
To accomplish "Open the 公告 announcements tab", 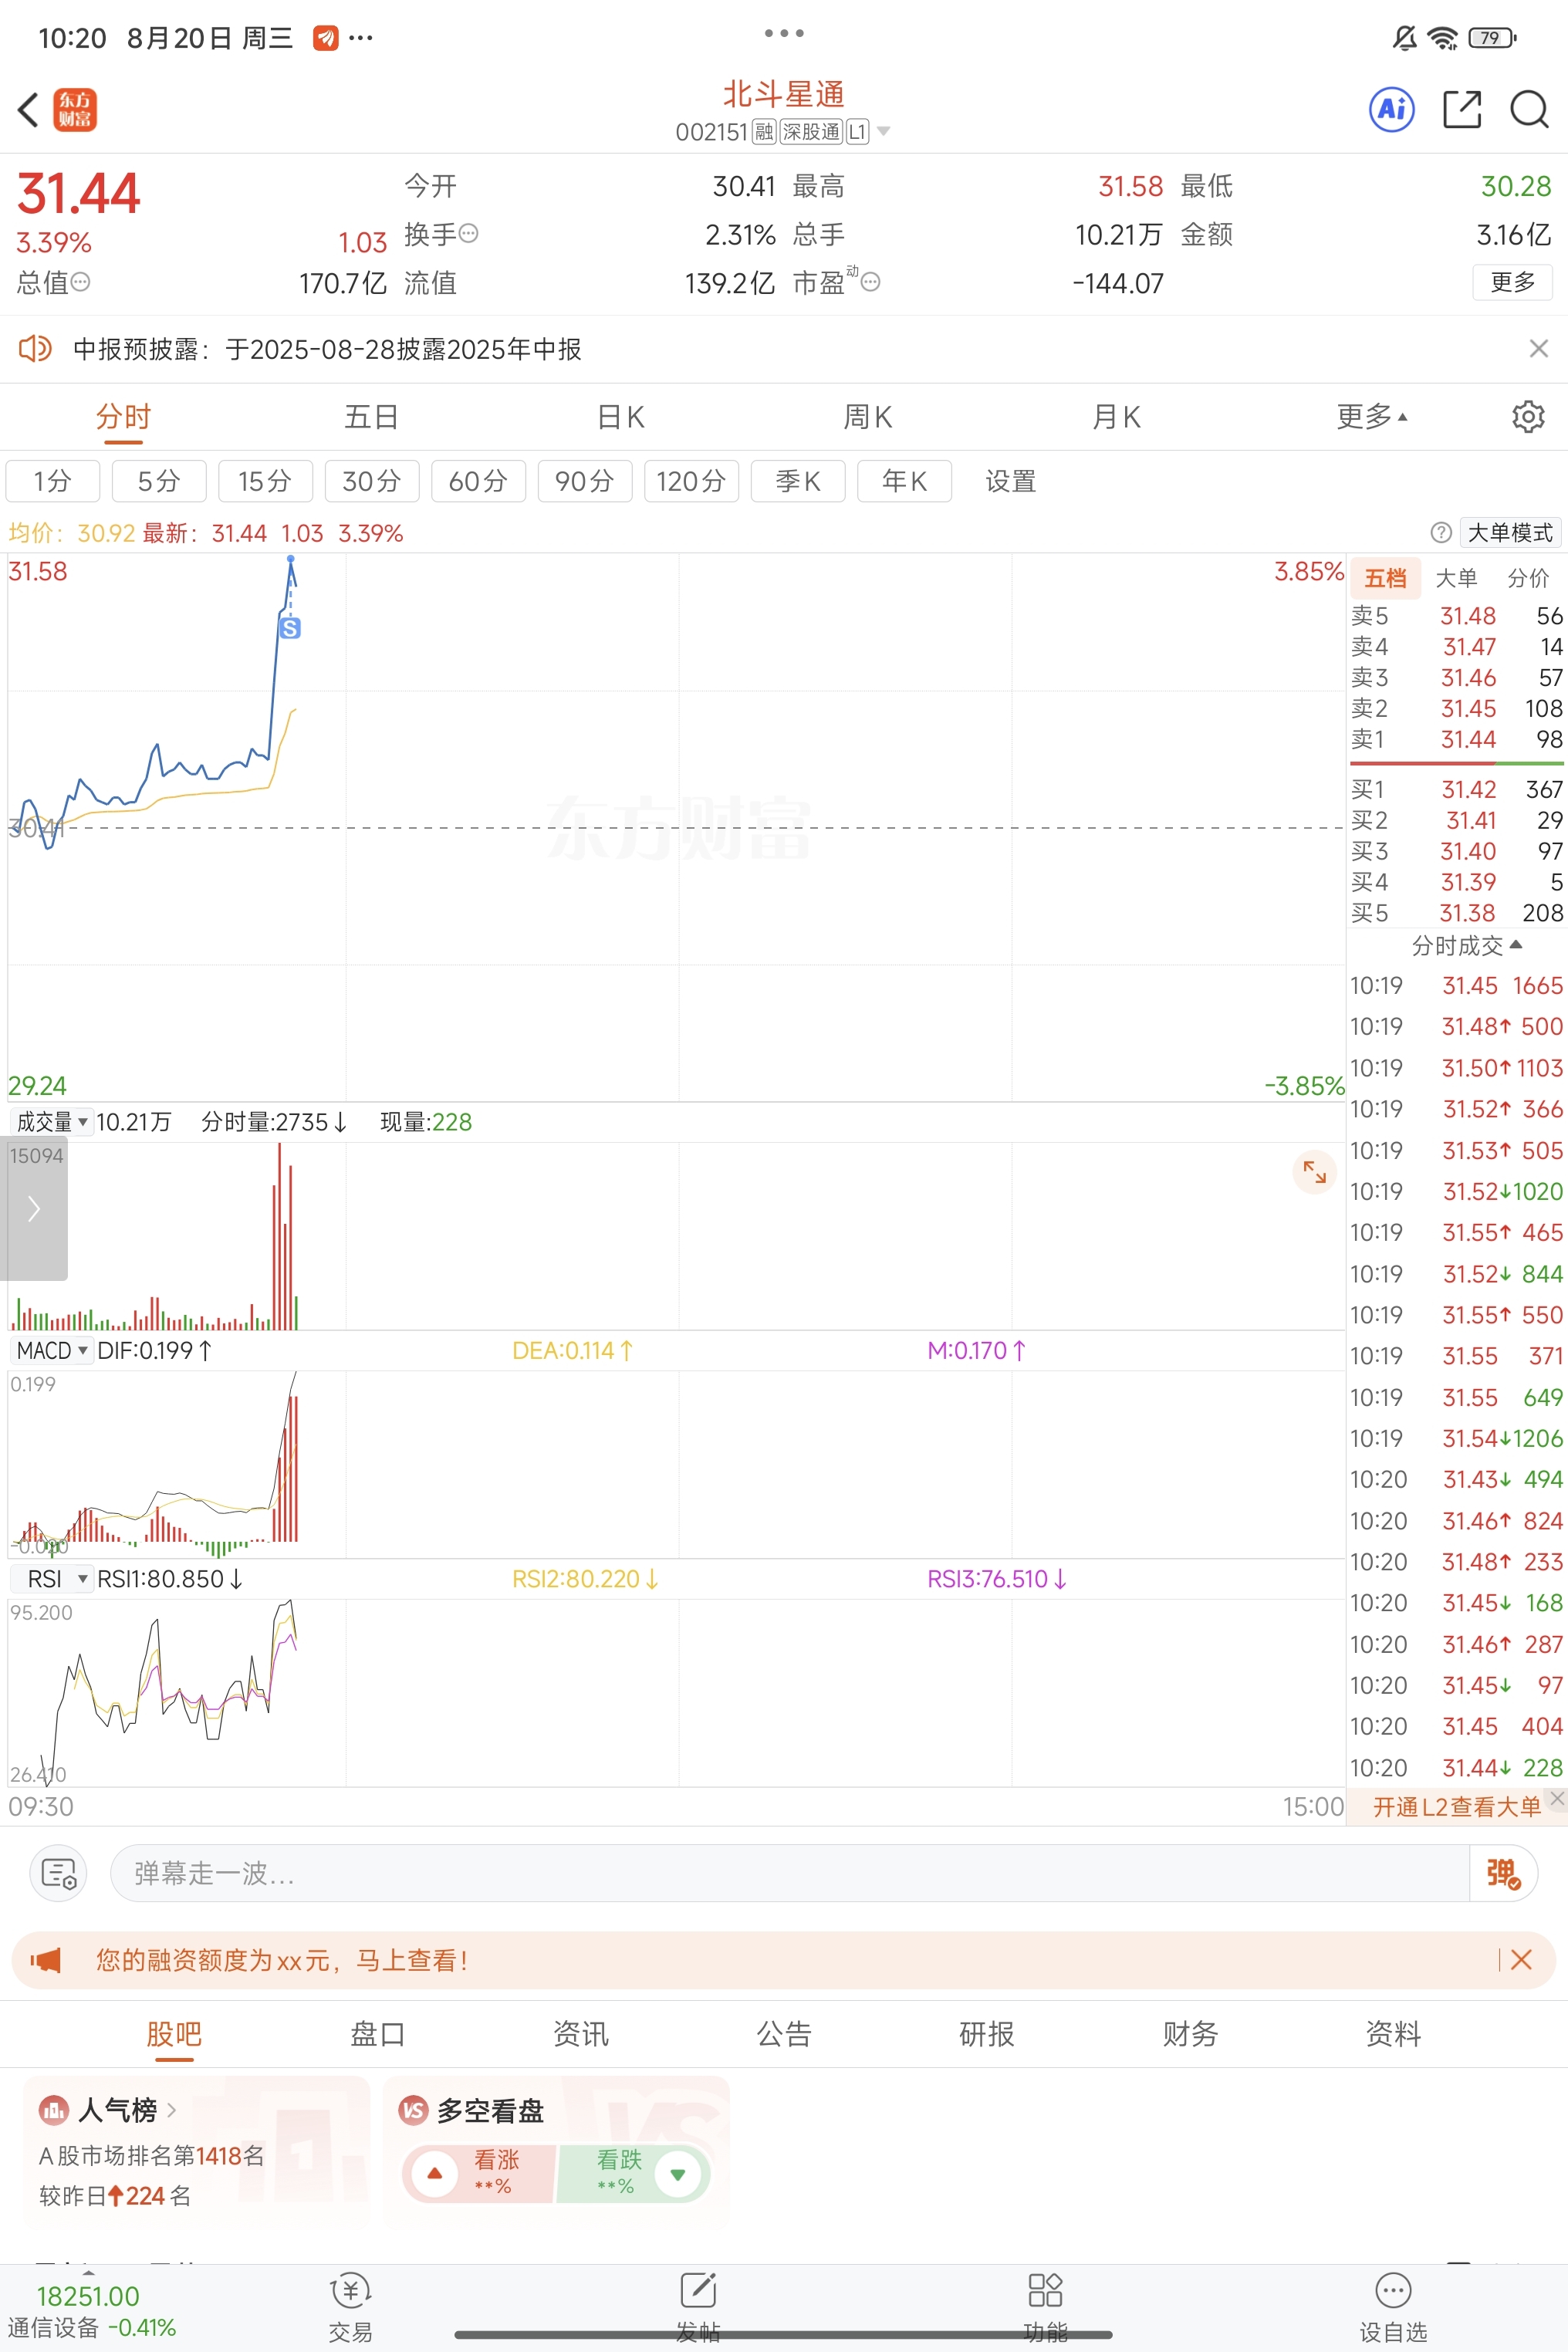I will click(784, 2033).
